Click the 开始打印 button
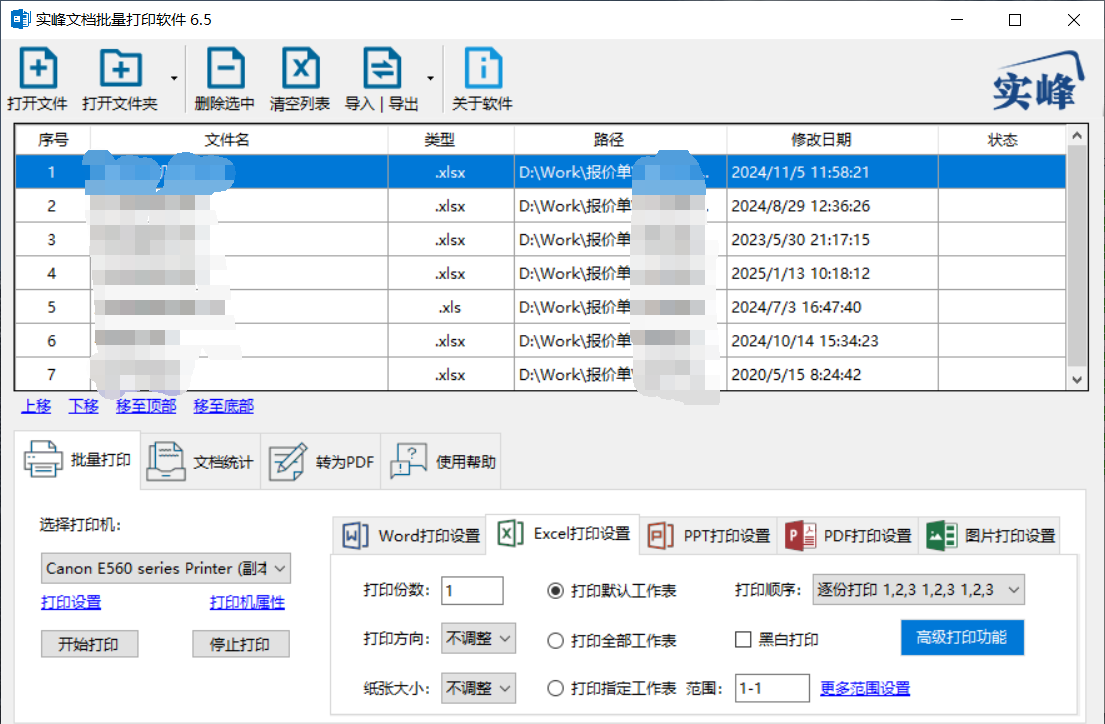This screenshot has width=1105, height=724. (x=89, y=644)
